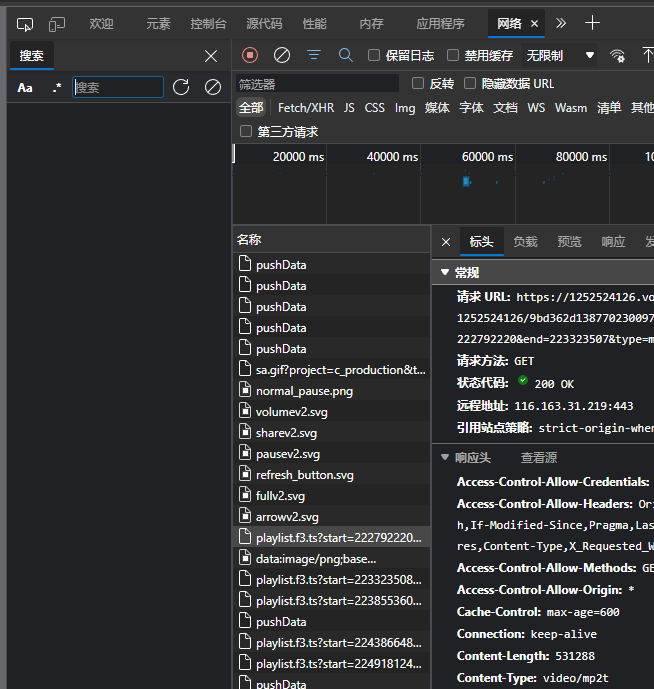654x689 pixels.
Task: Click the network toolbar search magnifier
Action: (346, 55)
